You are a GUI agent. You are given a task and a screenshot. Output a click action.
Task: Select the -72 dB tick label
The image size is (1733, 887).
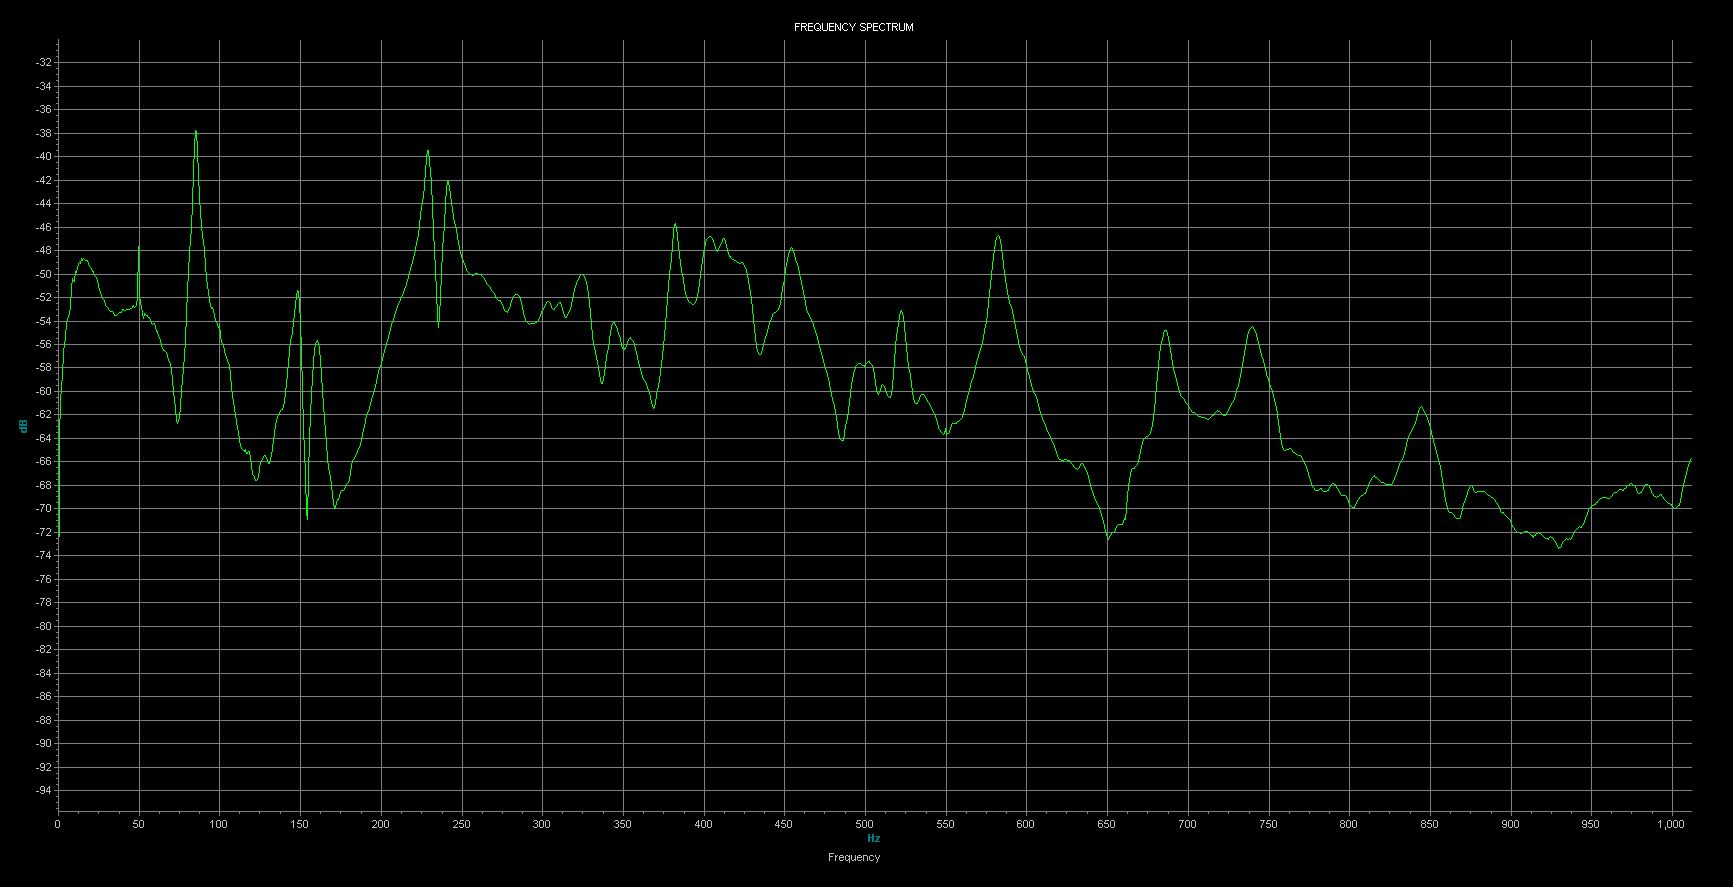[x=43, y=532]
